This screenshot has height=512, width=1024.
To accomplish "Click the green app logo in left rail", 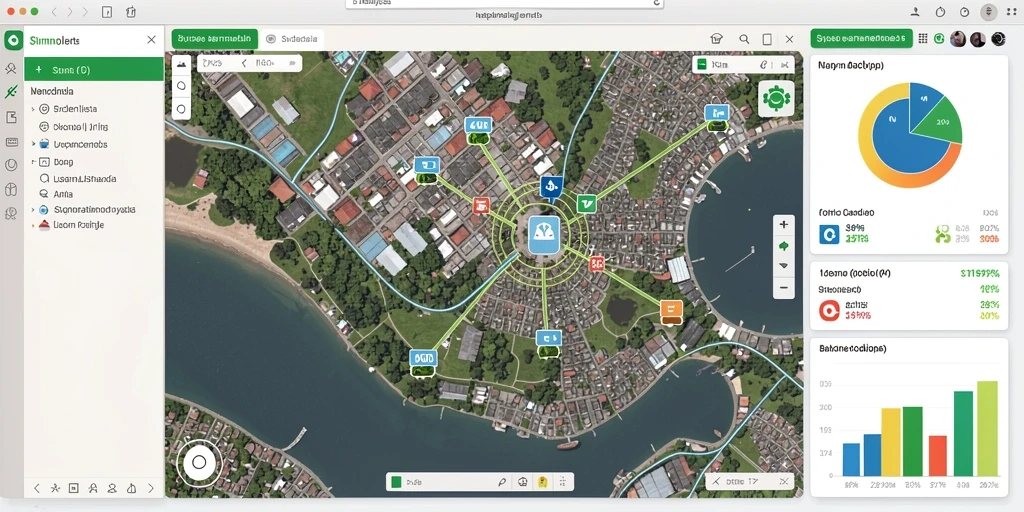I will pos(12,40).
